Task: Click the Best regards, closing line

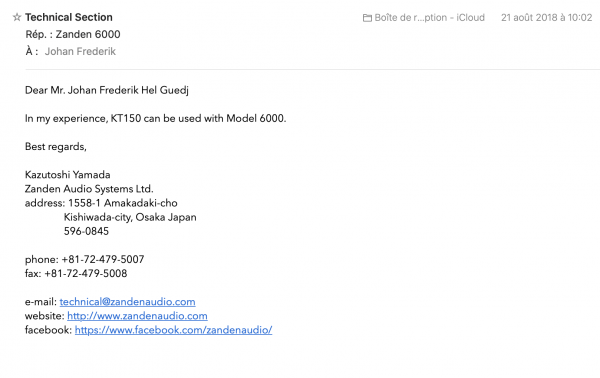Action: pyautogui.click(x=56, y=147)
